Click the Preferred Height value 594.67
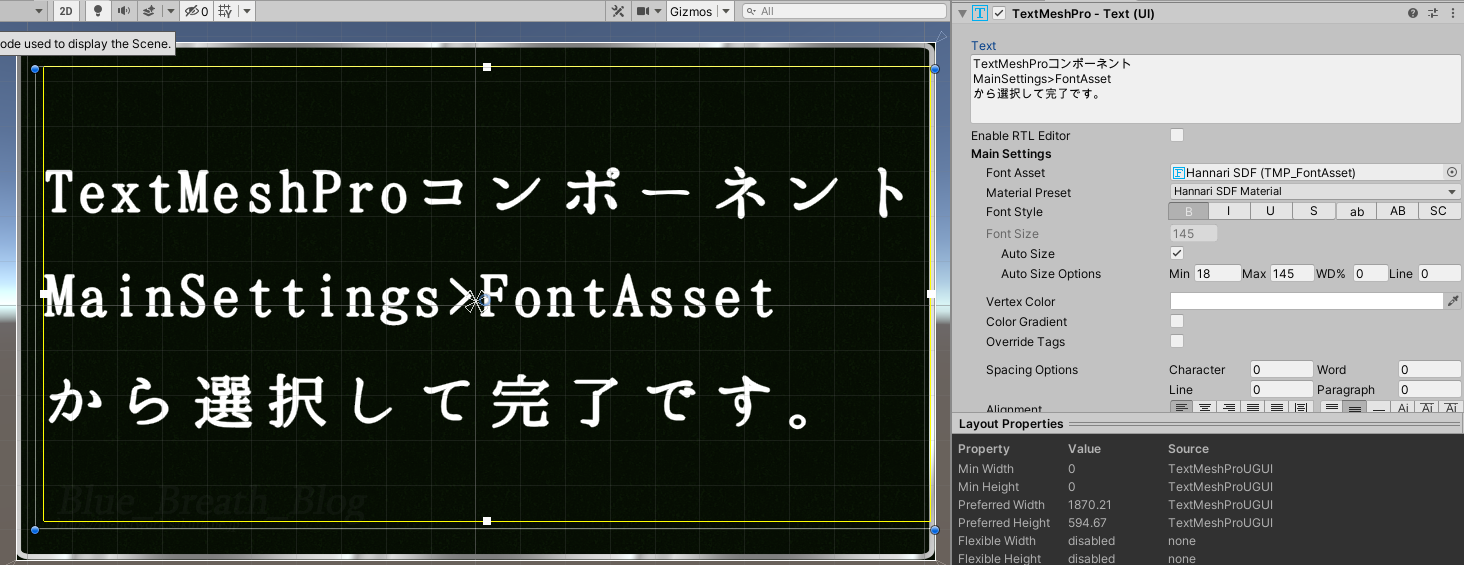 pos(1088,523)
